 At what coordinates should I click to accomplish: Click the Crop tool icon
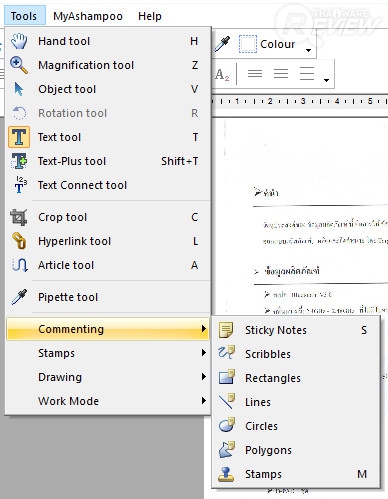pos(19,217)
